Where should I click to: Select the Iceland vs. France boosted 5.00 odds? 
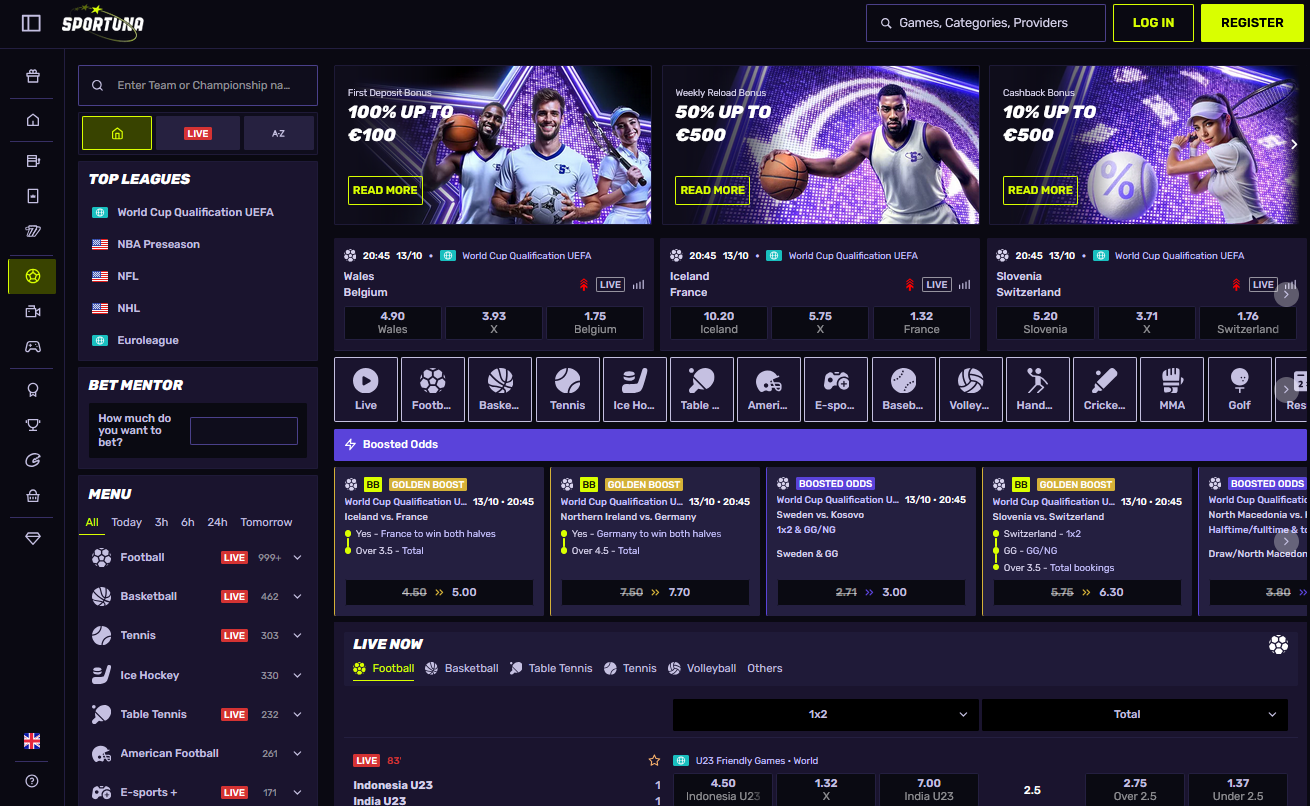pyautogui.click(x=439, y=592)
